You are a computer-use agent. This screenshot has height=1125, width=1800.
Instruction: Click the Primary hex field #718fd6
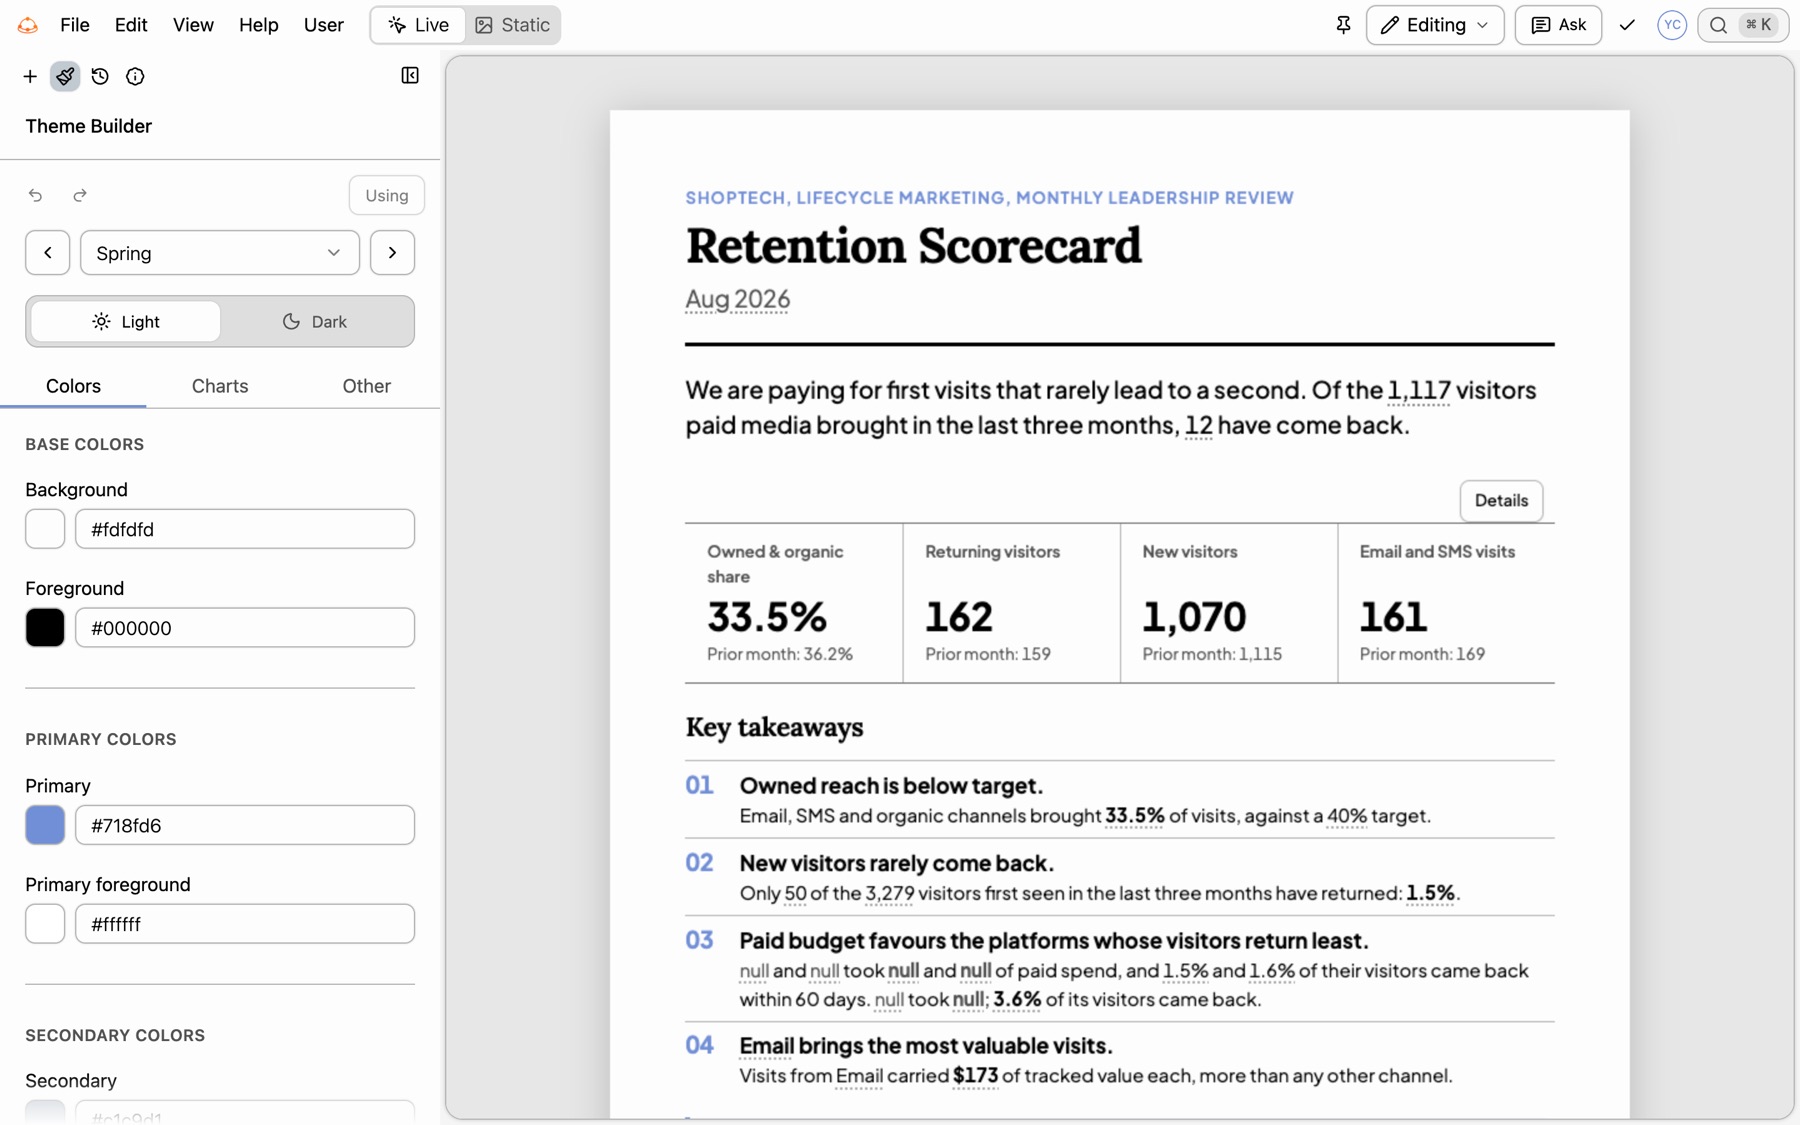pyautogui.click(x=245, y=825)
